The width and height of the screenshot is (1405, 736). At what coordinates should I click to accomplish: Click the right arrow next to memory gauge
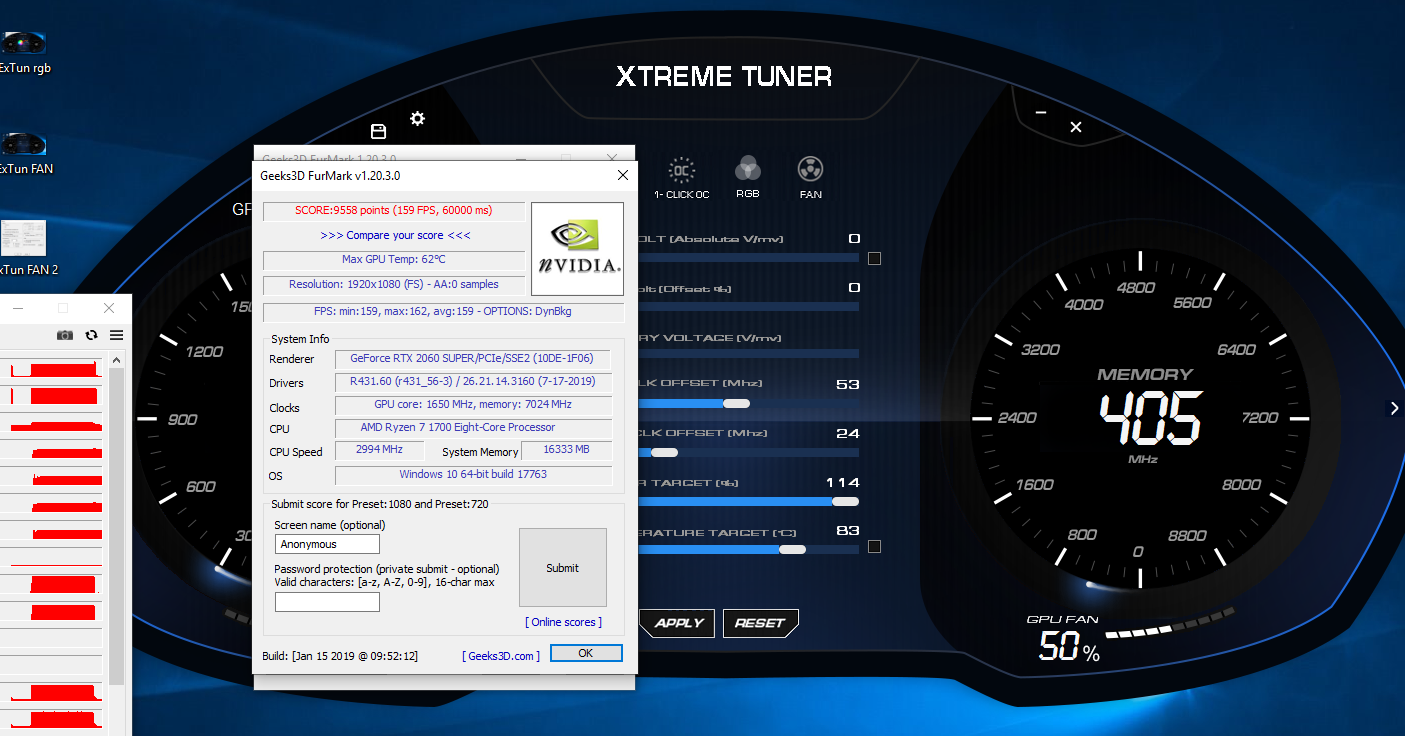coord(1394,408)
